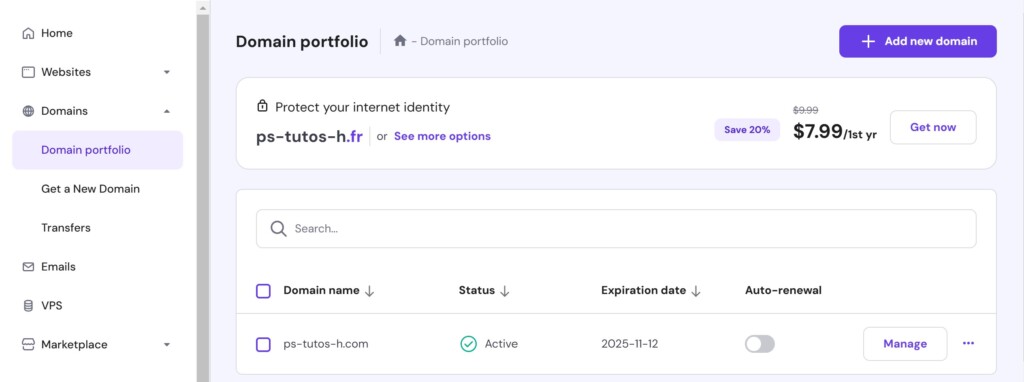The image size is (1024, 382).
Task: Click the Domains globe icon
Action: coord(28,111)
